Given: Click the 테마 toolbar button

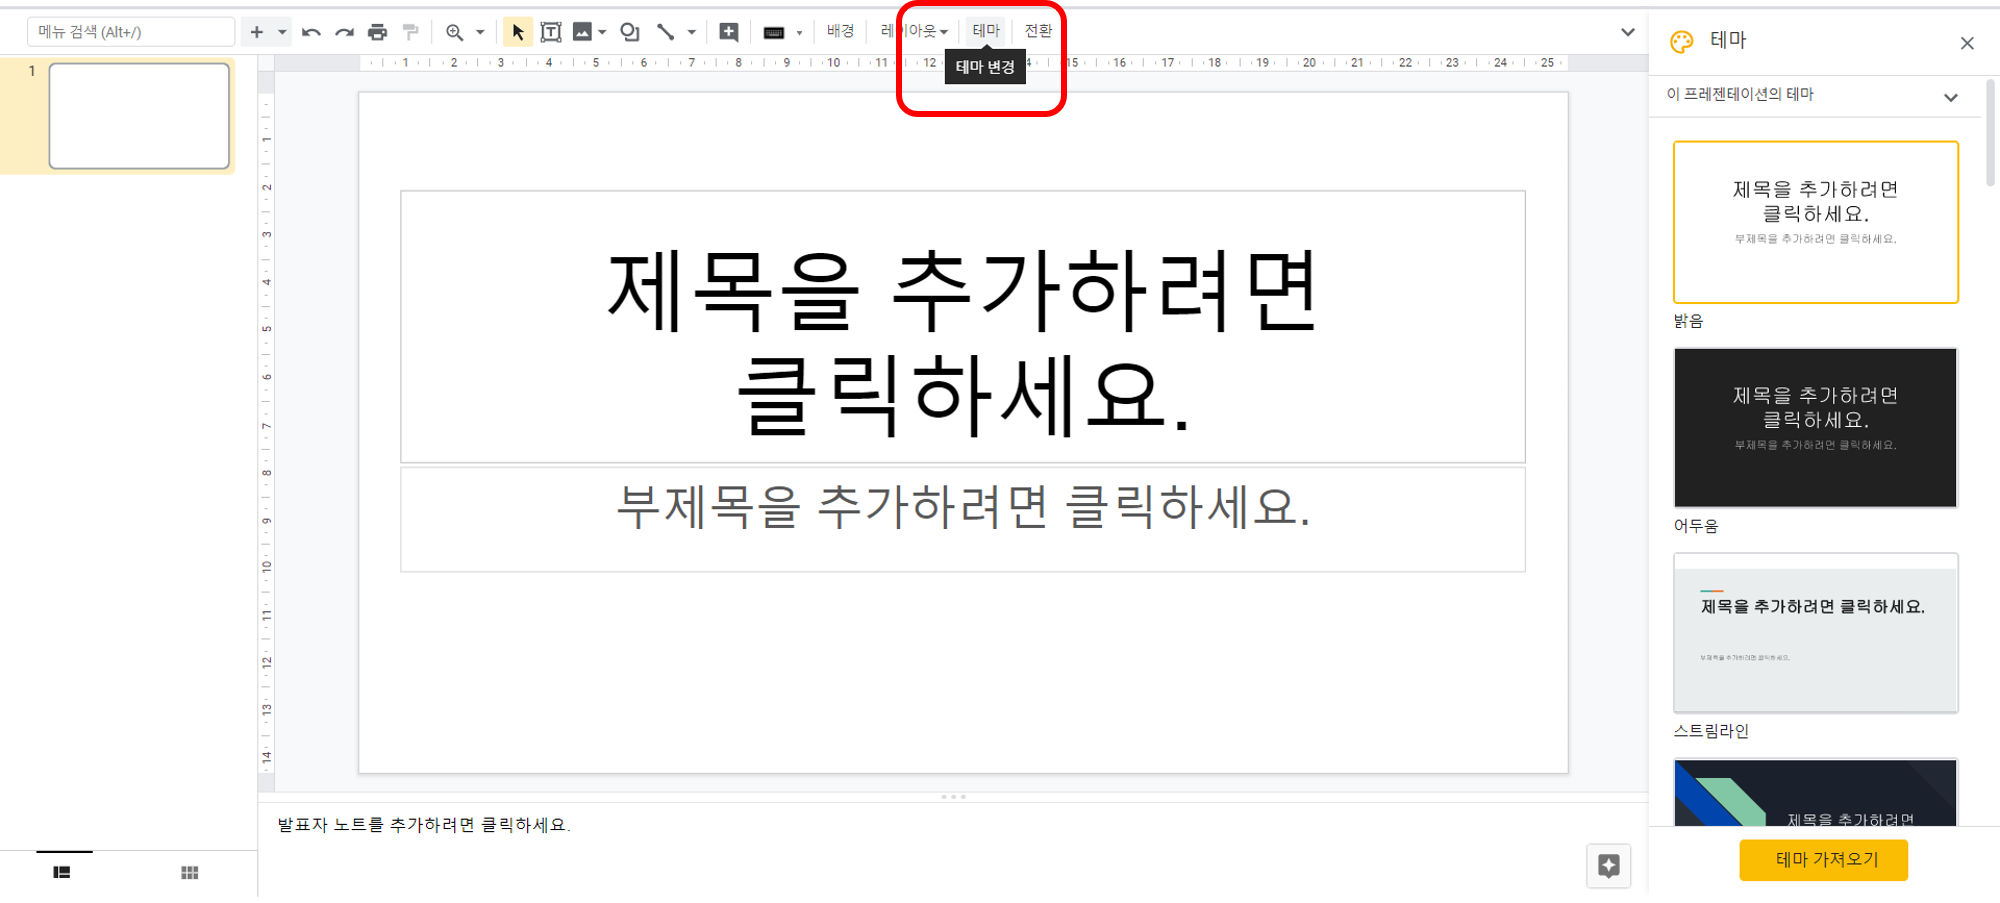Looking at the screenshot, I should [986, 31].
